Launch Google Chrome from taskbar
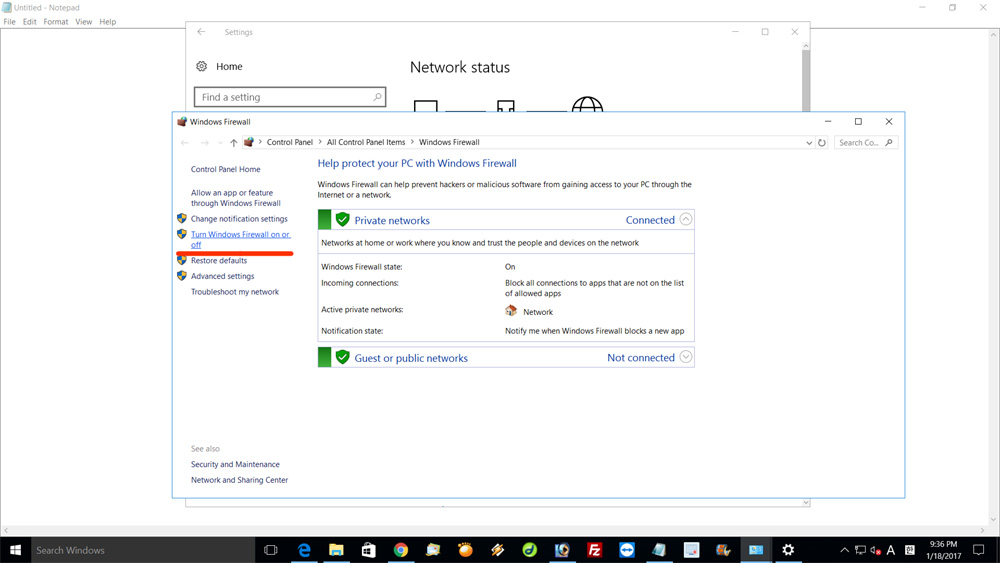 coord(401,550)
